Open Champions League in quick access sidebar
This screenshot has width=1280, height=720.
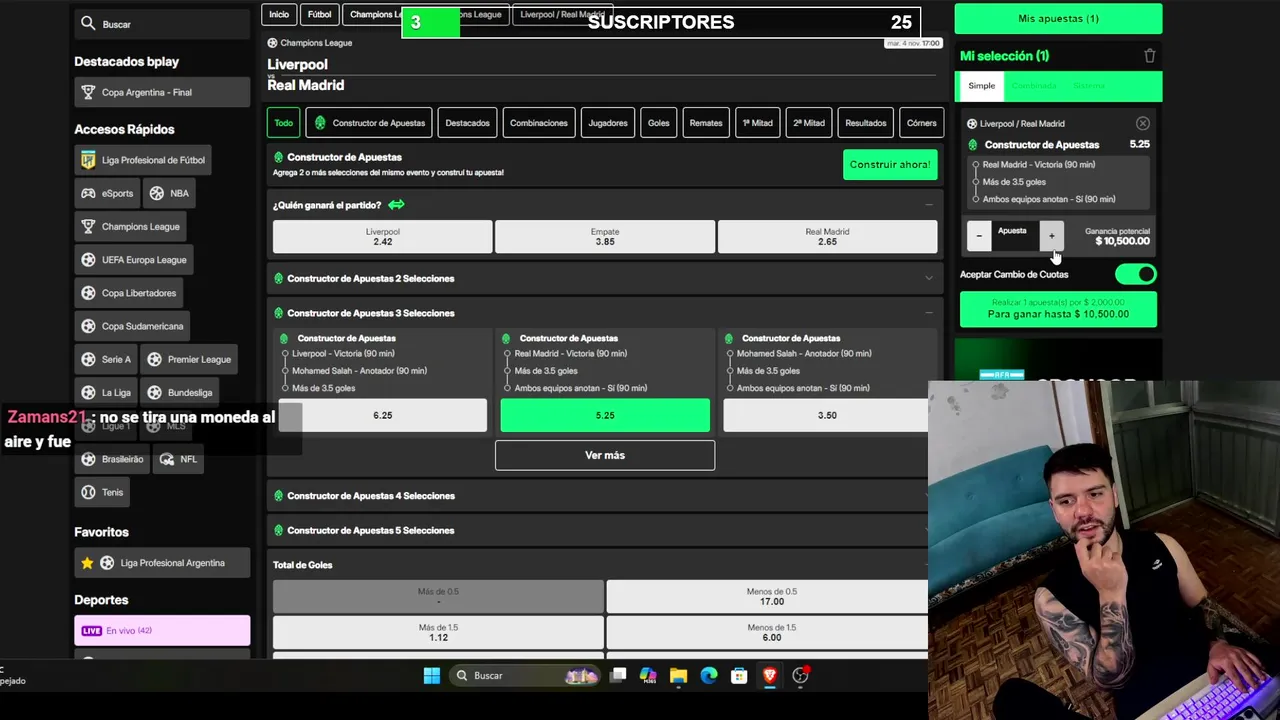130,227
